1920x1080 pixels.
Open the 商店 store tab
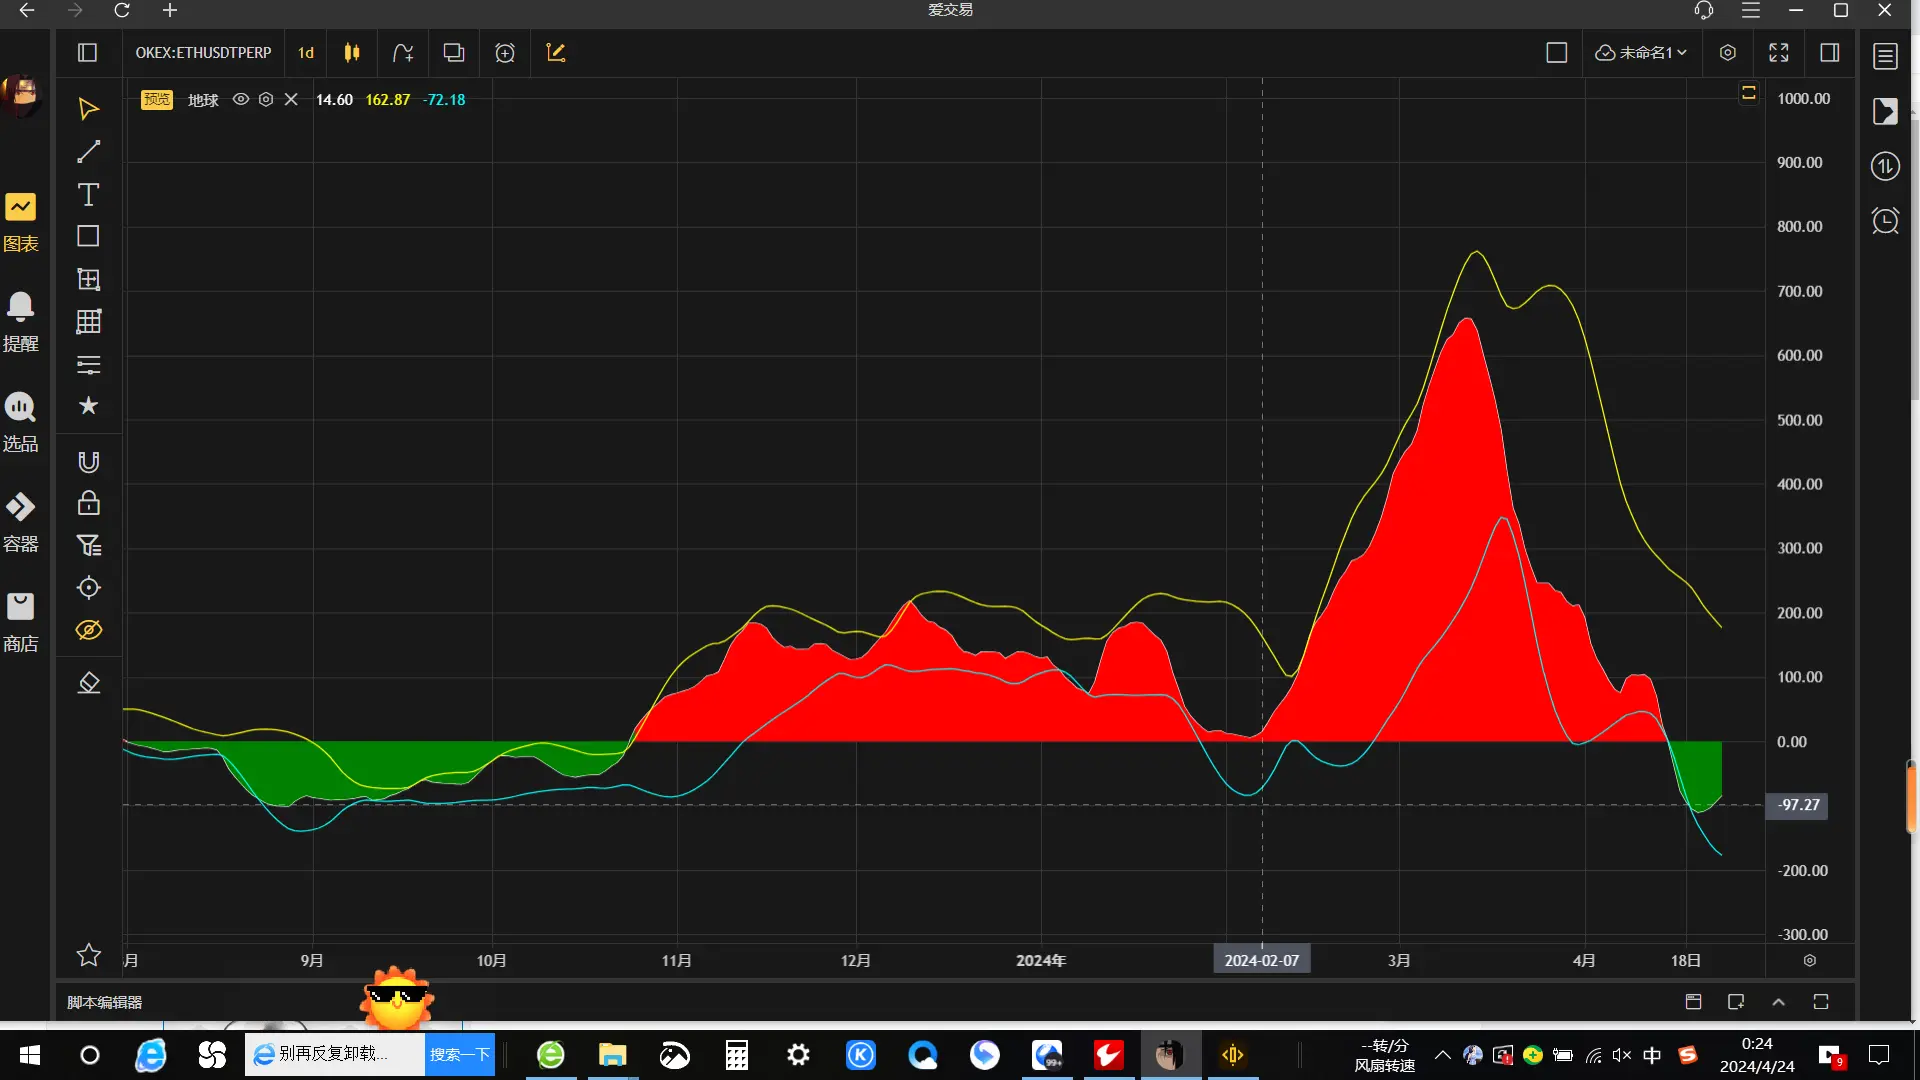point(20,622)
